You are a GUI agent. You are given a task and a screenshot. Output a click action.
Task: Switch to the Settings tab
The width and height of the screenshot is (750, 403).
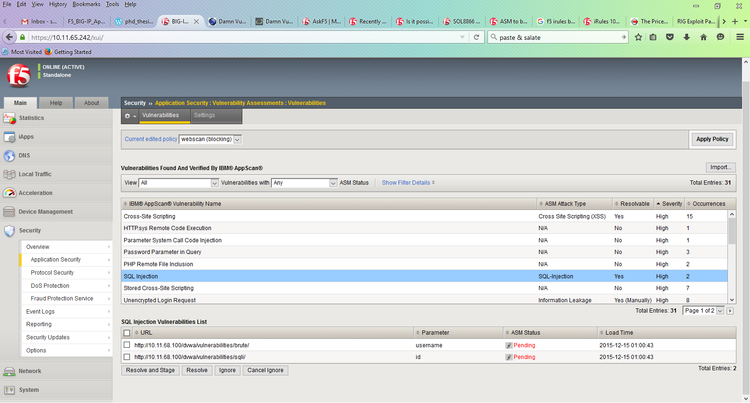click(204, 116)
